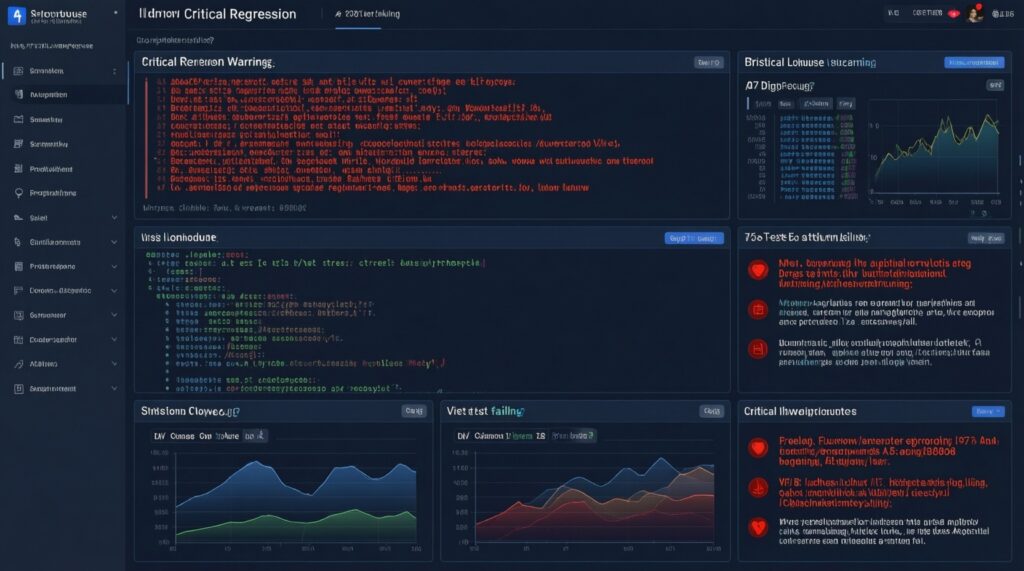The image size is (1024, 571).
Task: Click the small icon left of the header tab label
Action: pyautogui.click(x=338, y=14)
